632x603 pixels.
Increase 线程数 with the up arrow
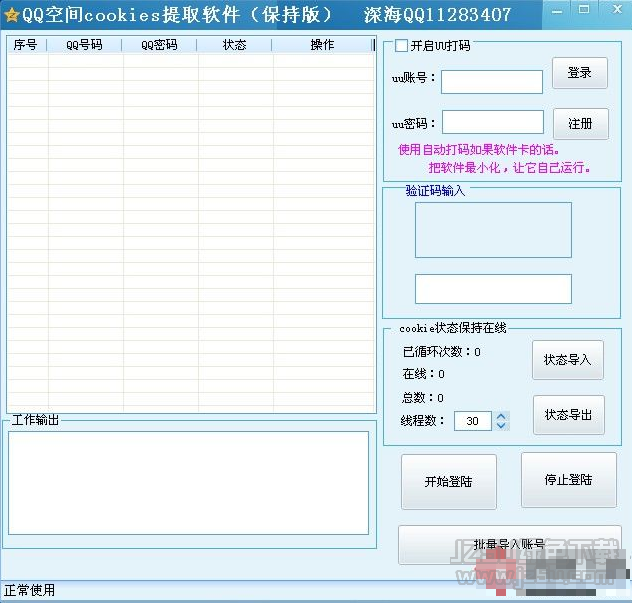(x=501, y=416)
